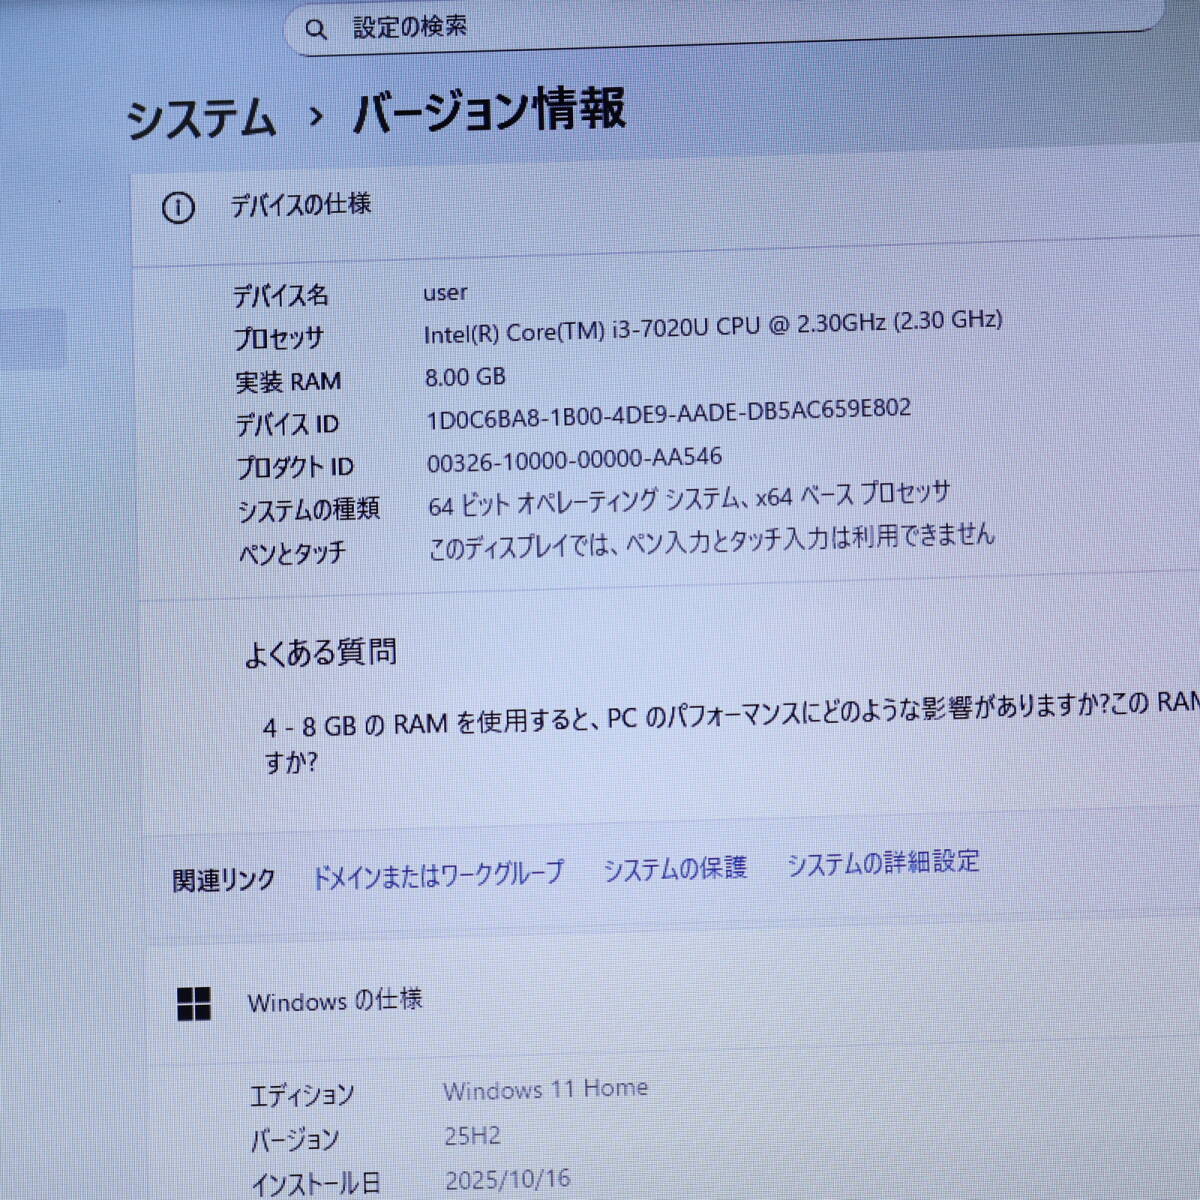Select the プロダクト ID label

coord(295,467)
